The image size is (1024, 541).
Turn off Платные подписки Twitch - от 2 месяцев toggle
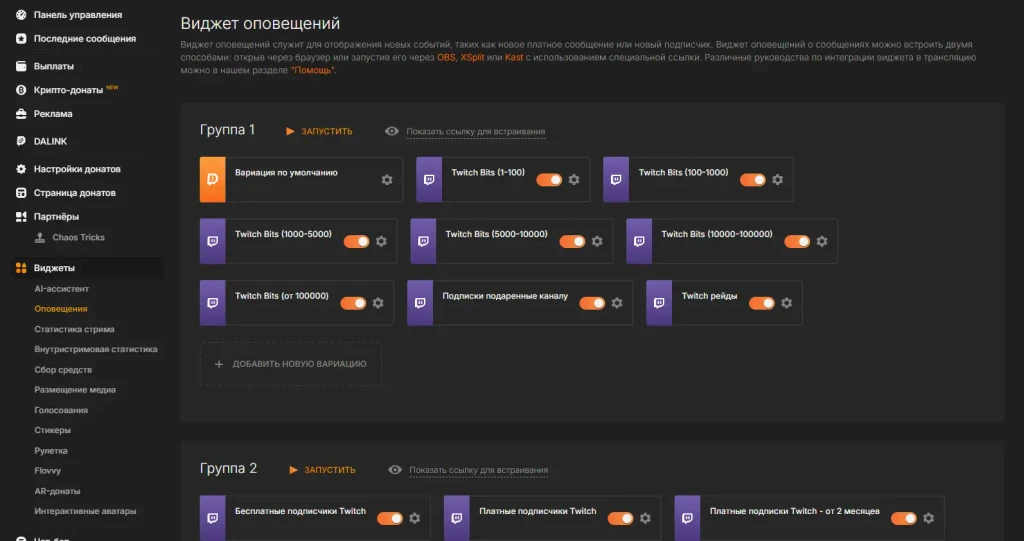point(904,518)
